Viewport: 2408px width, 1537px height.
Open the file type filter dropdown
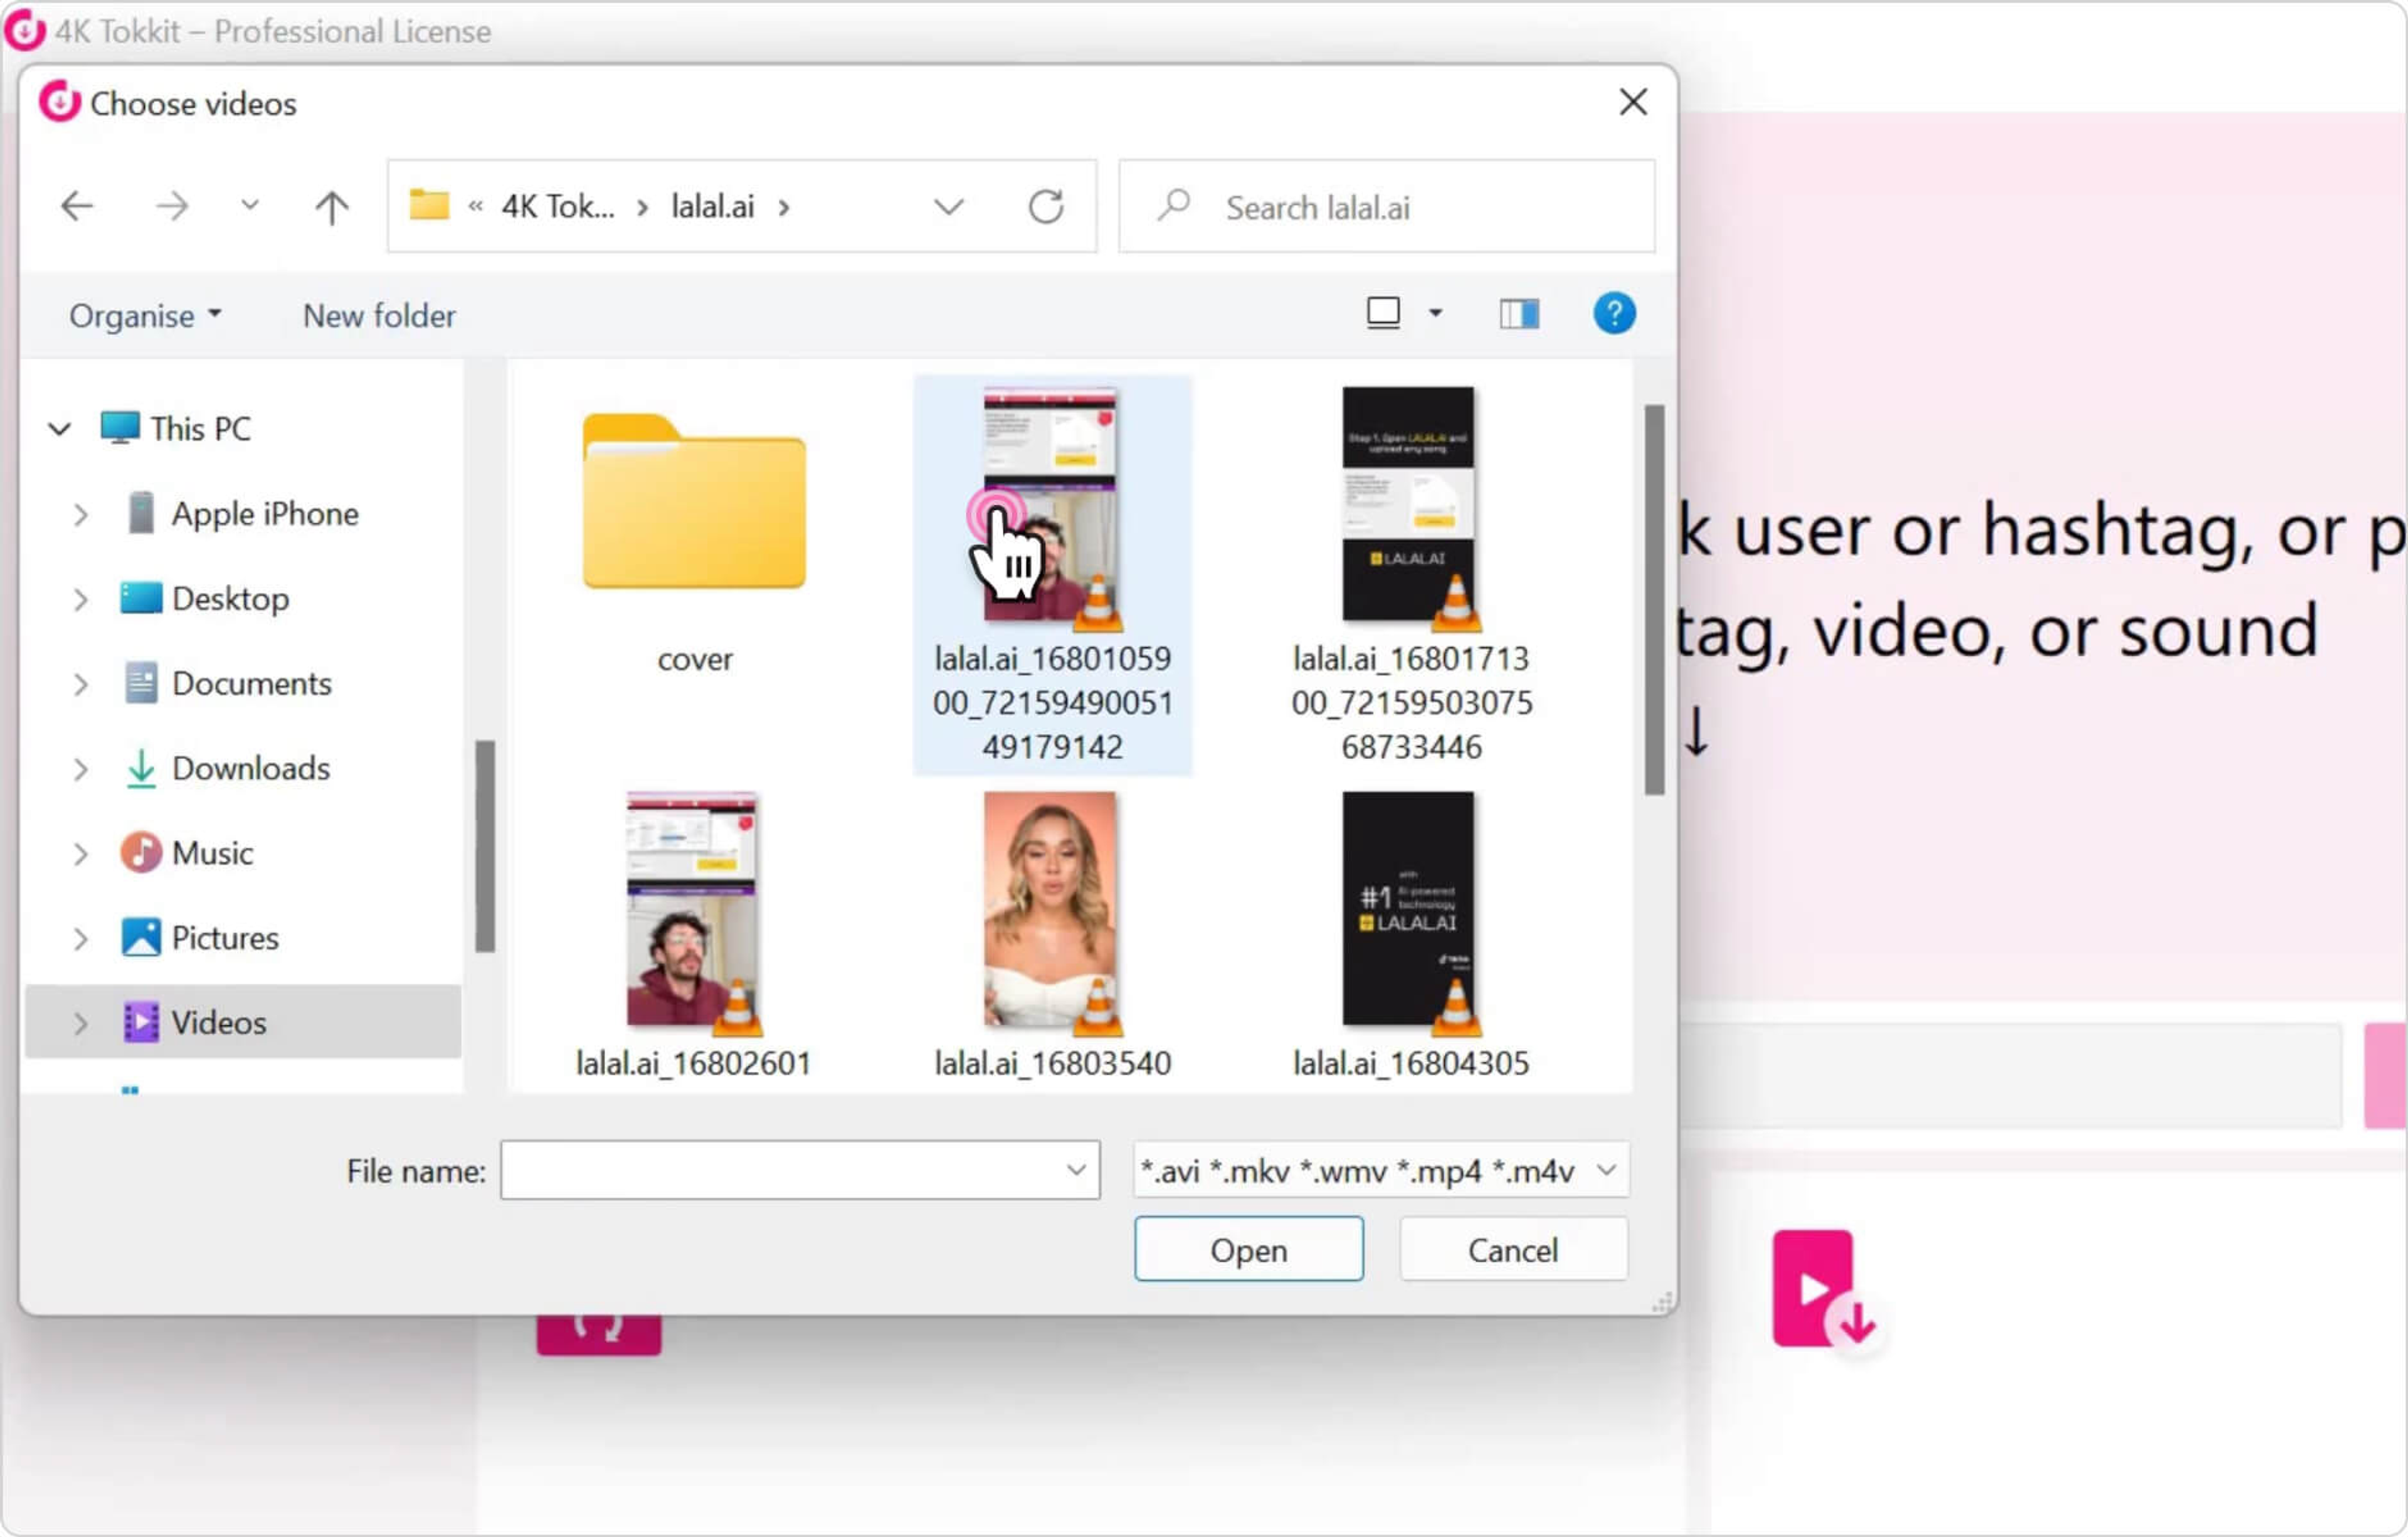(1606, 1170)
